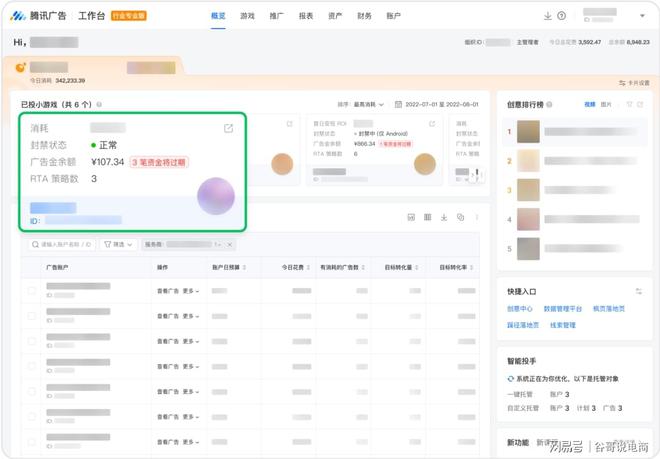This screenshot has height=459, width=660.
Task: Switch to the 报表 tab
Action: pos(306,16)
